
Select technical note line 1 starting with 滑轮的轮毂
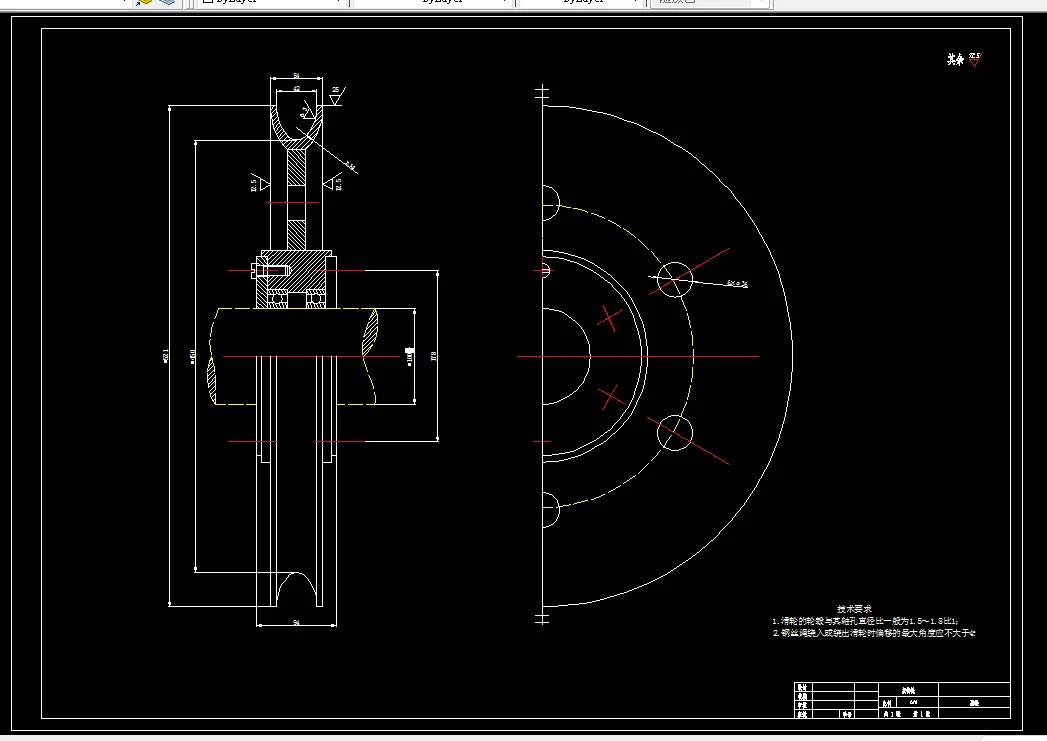click(x=865, y=621)
